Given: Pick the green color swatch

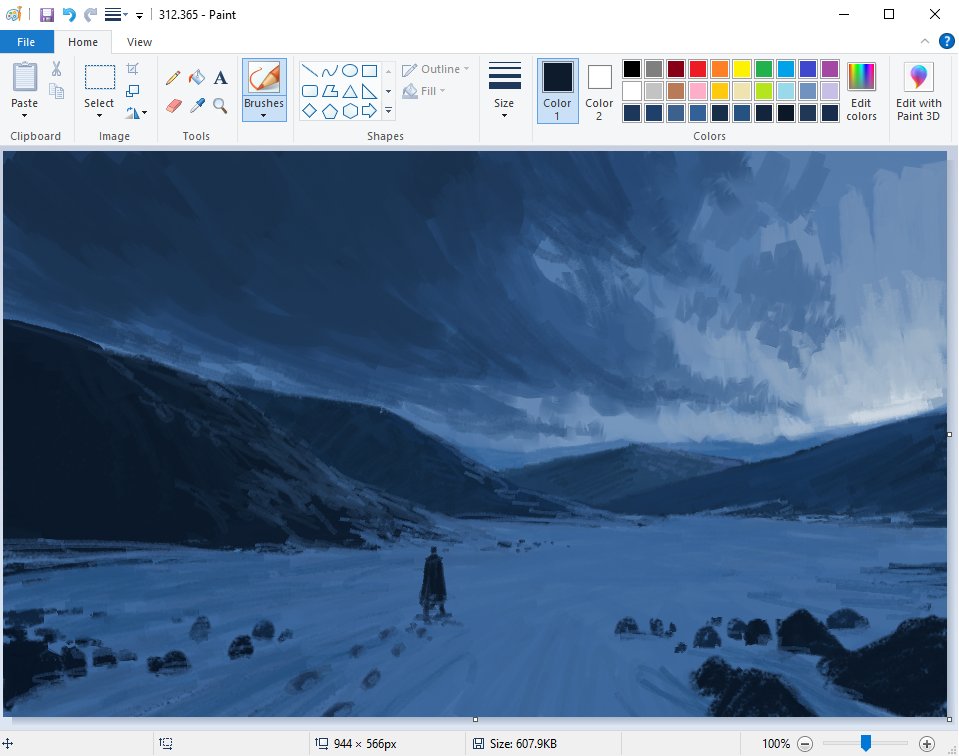Looking at the screenshot, I should (764, 69).
